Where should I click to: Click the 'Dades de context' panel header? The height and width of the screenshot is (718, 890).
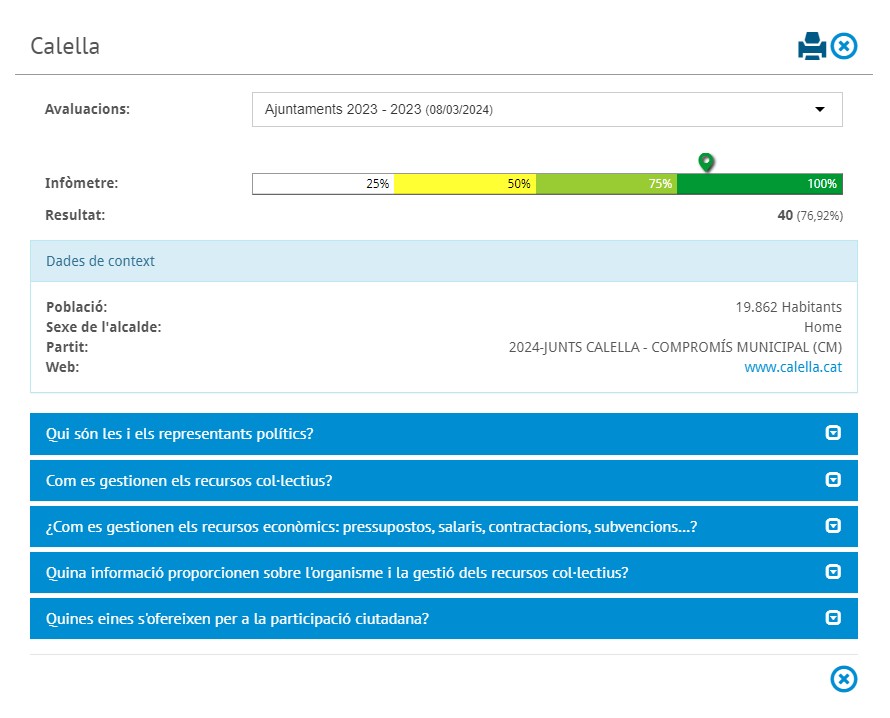[x=443, y=261]
